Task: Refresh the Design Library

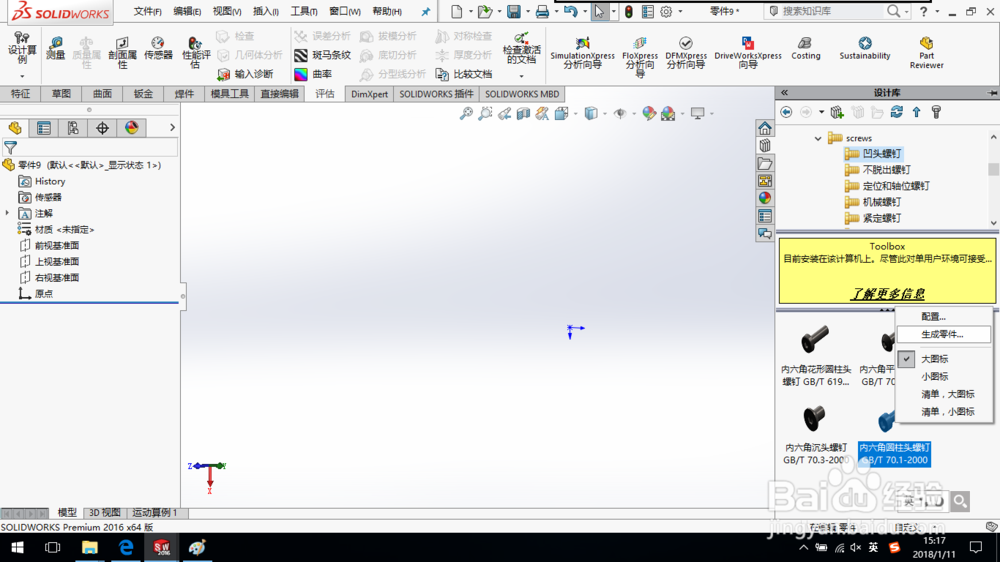Action: click(x=896, y=112)
